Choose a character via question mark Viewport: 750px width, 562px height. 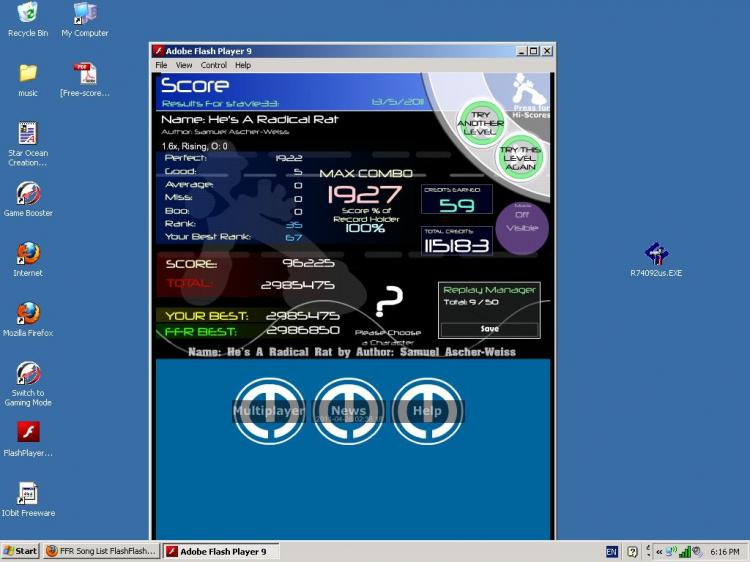[389, 302]
